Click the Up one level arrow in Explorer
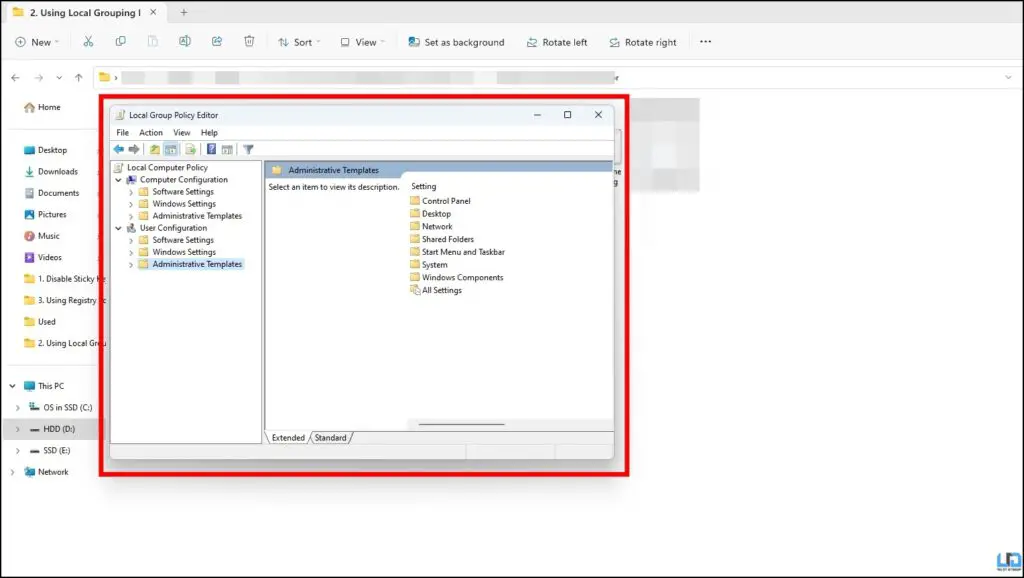The image size is (1024, 578). click(78, 78)
